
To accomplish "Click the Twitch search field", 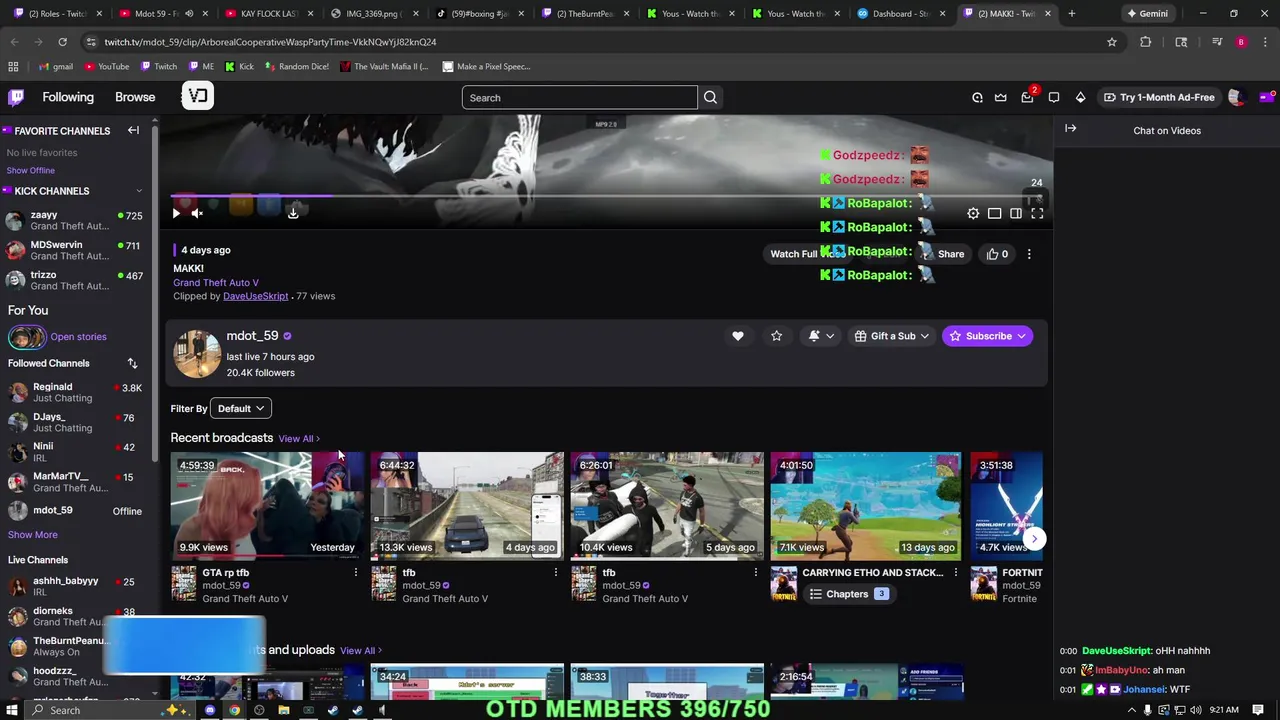I will pyautogui.click(x=580, y=97).
